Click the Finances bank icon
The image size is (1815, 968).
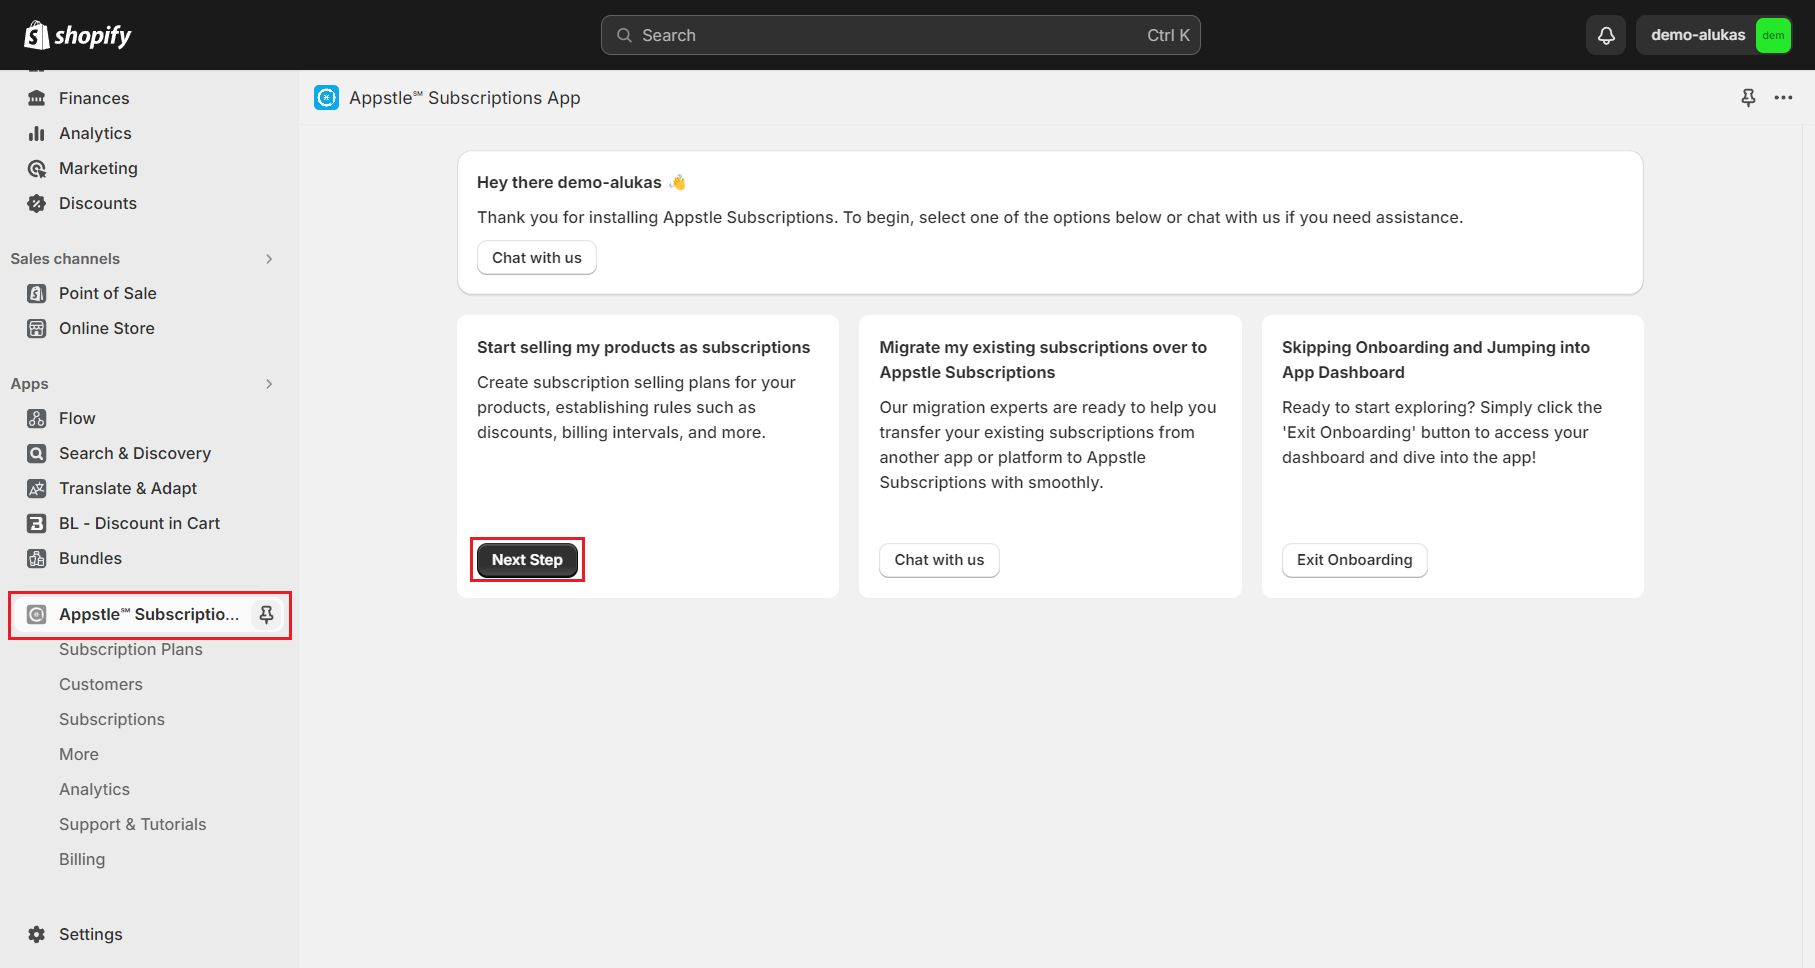pos(37,98)
